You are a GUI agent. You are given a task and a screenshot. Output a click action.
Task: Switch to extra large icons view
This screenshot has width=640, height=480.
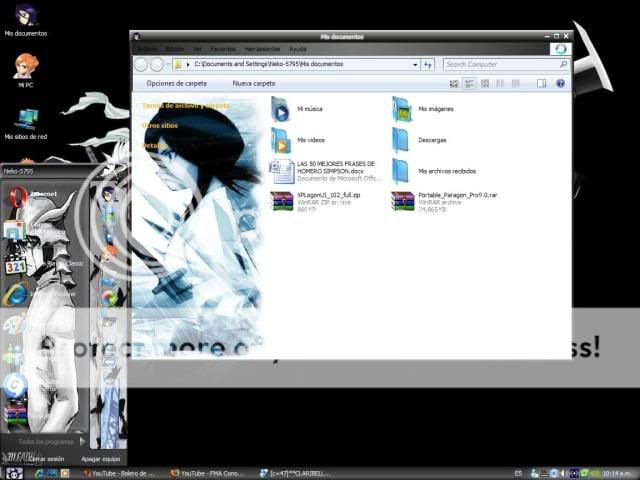coord(453,83)
